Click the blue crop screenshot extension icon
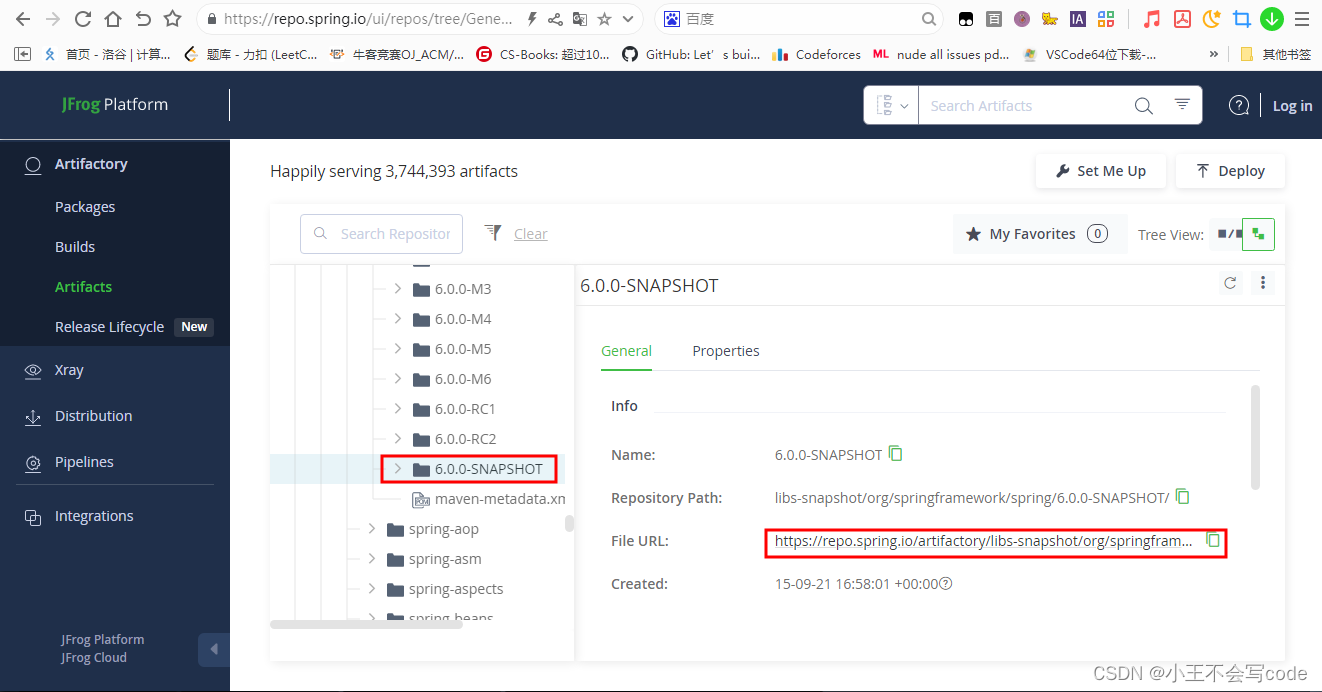This screenshot has height=692, width=1322. pos(1242,19)
